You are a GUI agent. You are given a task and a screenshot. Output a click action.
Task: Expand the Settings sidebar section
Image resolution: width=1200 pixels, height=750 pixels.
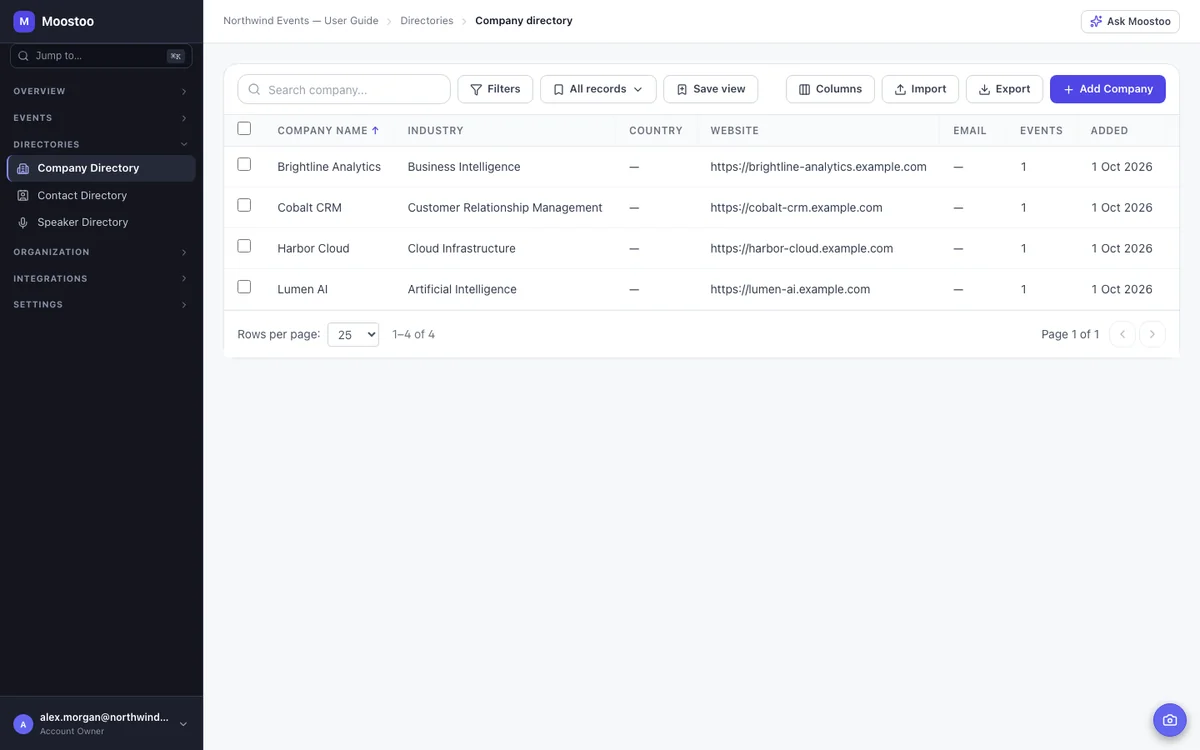point(101,304)
